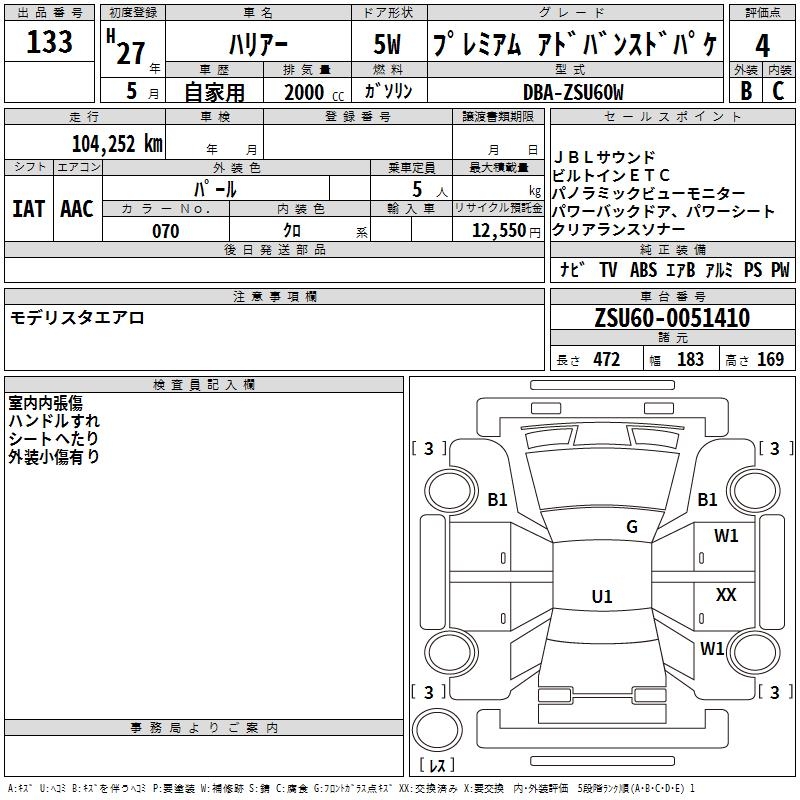Screen dimensions: 800x800
Task: Select the interior color クロ
Action: [292, 231]
